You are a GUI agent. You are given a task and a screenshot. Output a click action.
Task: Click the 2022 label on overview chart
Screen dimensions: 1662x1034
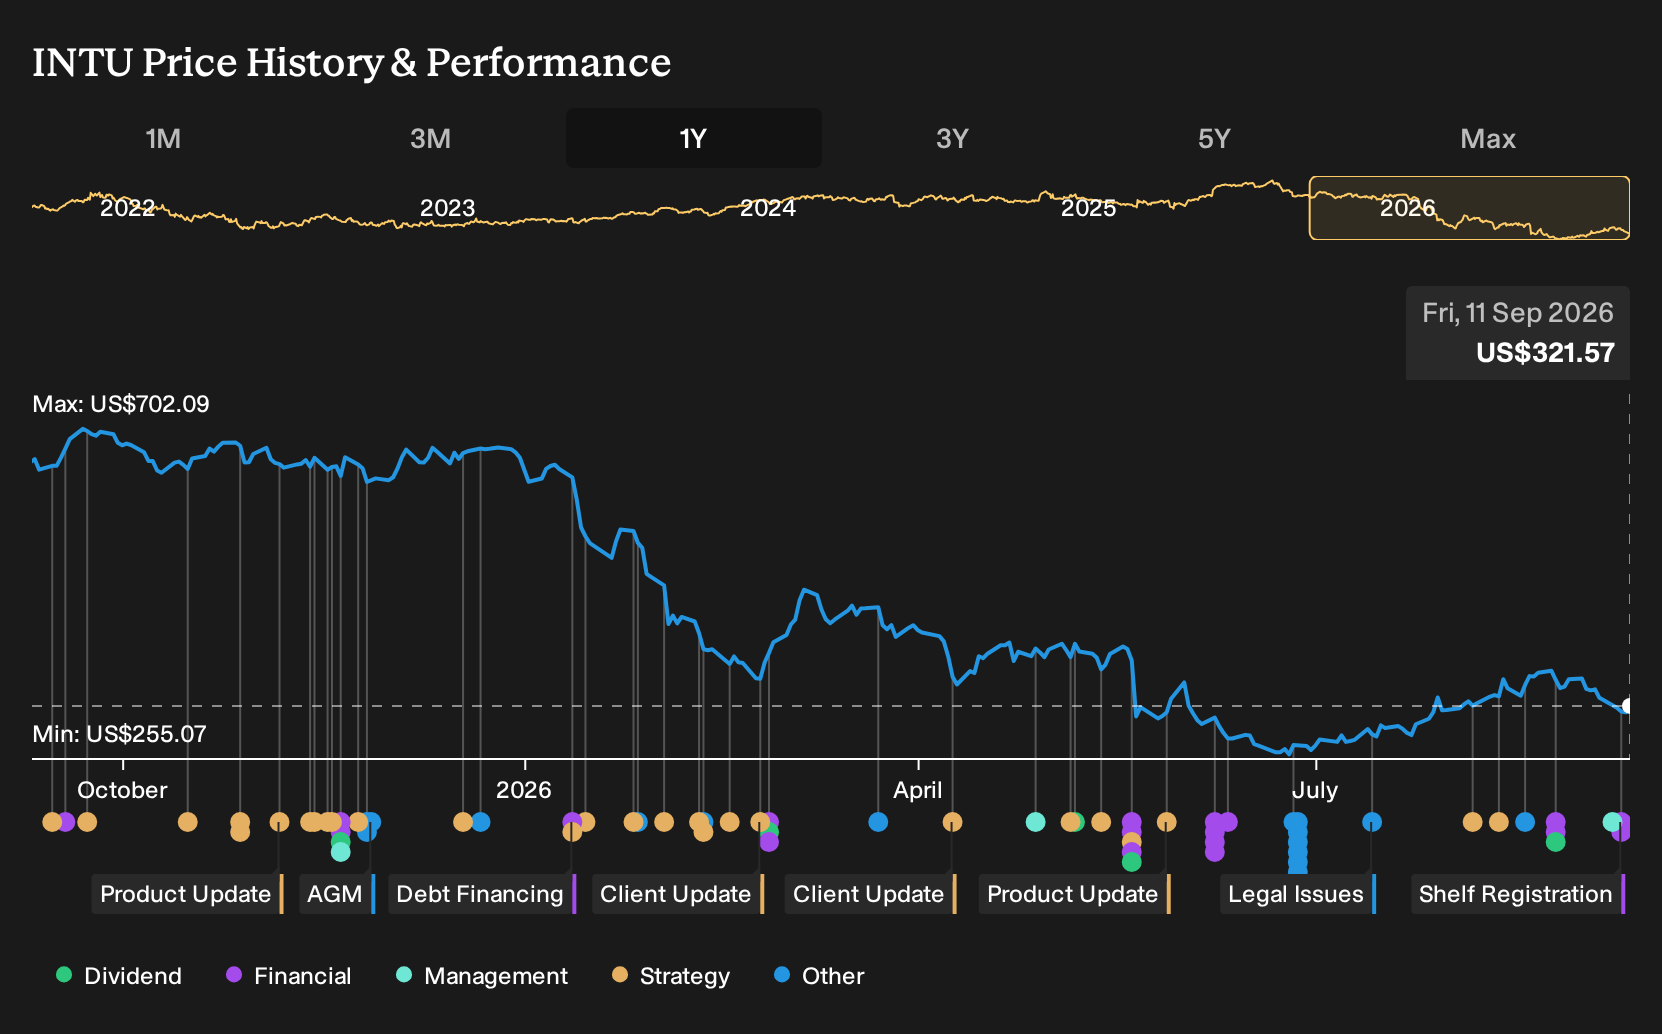coord(127,208)
